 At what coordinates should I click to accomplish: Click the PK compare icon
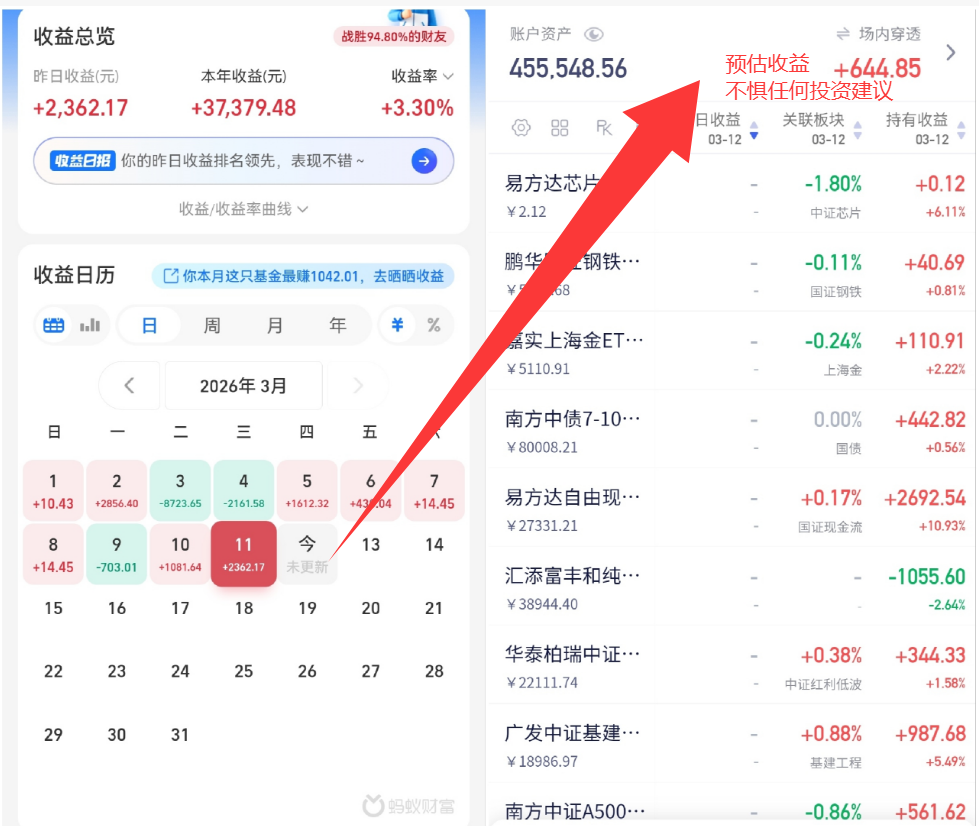coord(604,128)
